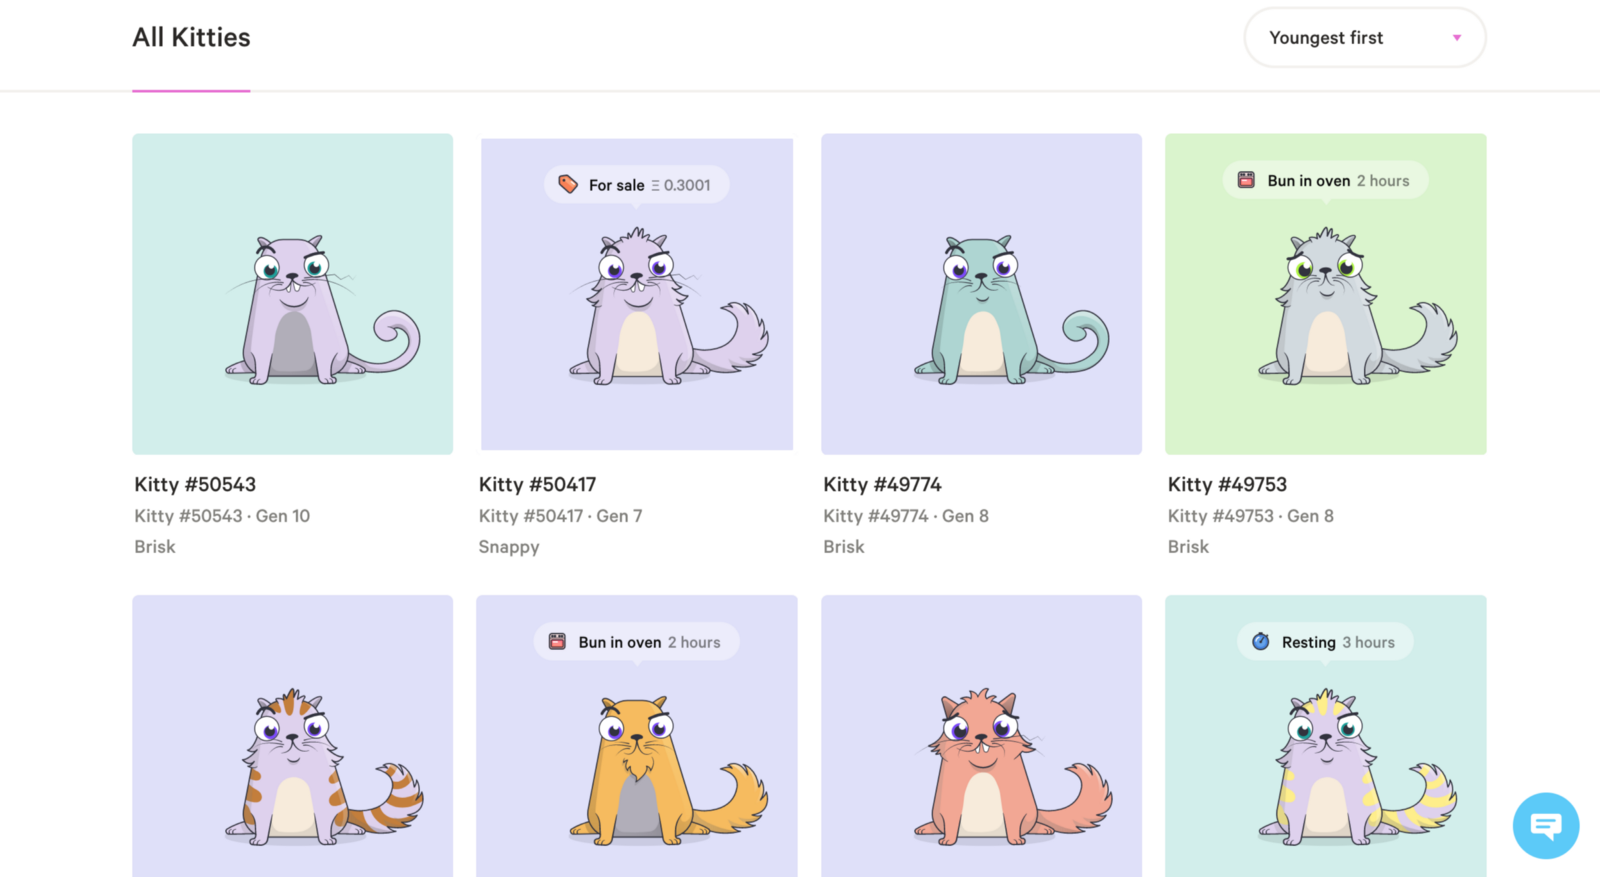
Task: Select the Kitty #50543 lavender cat thumbnail
Action: pos(292,295)
